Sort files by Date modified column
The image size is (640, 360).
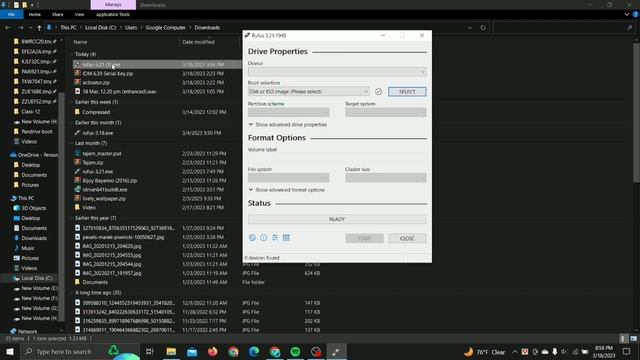click(x=198, y=42)
